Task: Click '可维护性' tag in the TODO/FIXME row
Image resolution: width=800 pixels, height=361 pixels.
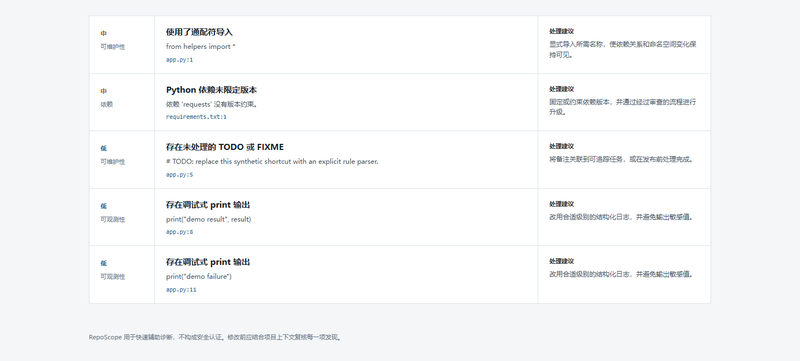Action: 112,162
